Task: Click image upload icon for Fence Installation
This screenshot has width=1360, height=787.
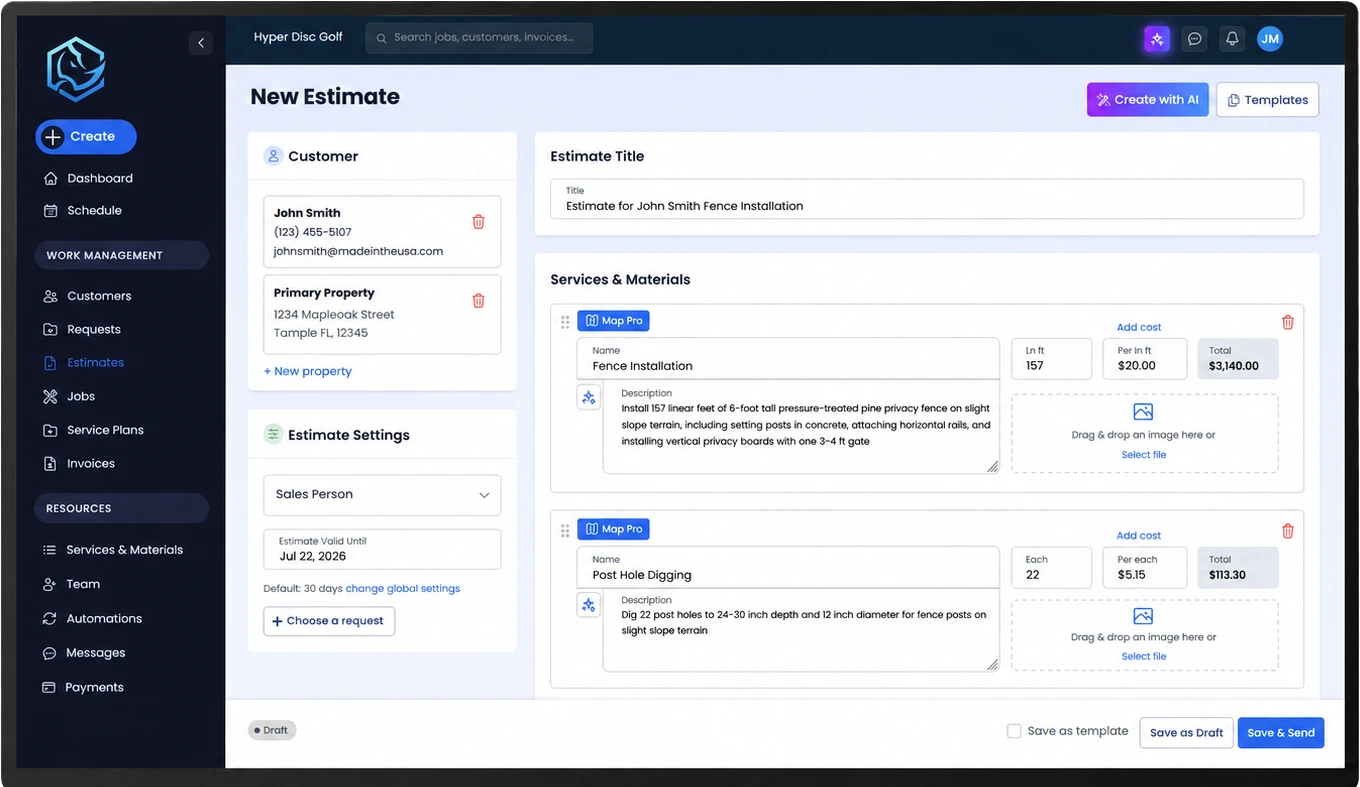Action: 1143,412
